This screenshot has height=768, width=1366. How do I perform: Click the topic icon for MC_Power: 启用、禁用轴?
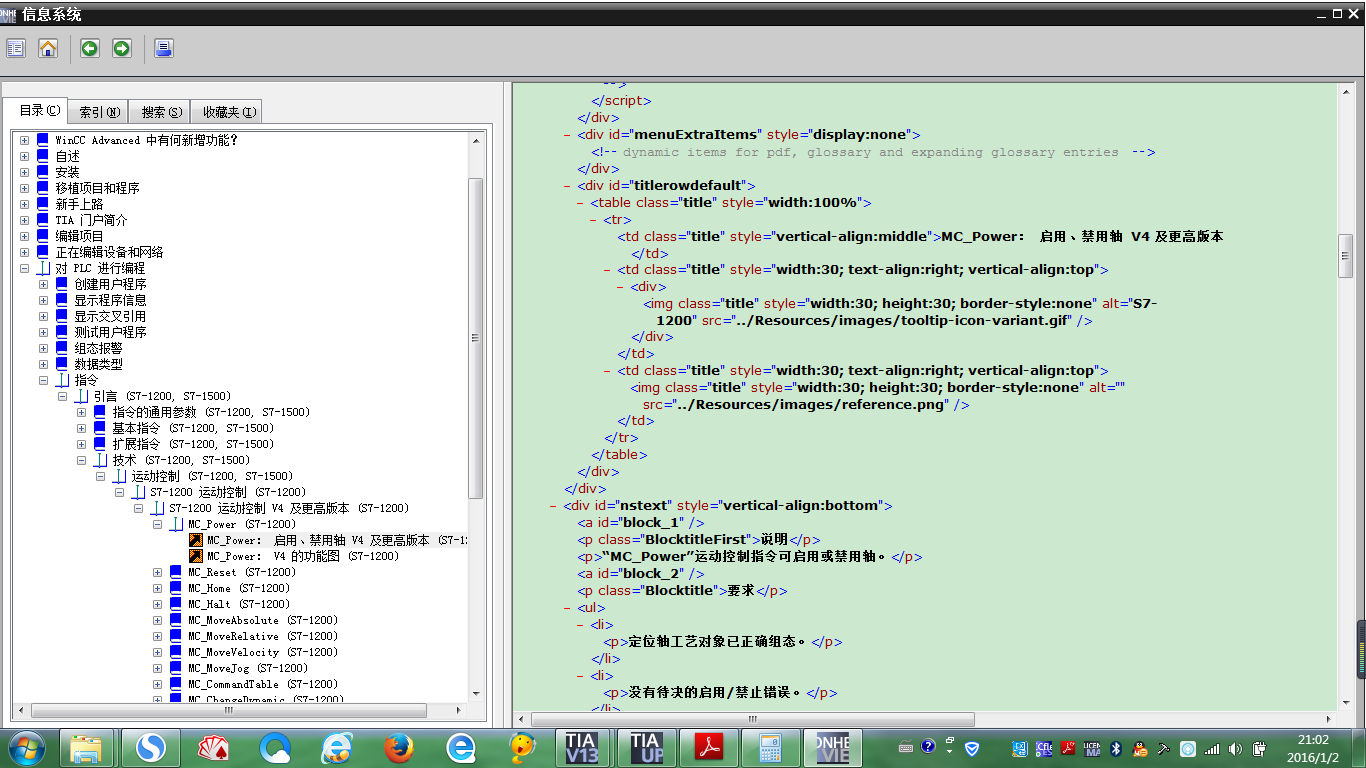click(196, 540)
